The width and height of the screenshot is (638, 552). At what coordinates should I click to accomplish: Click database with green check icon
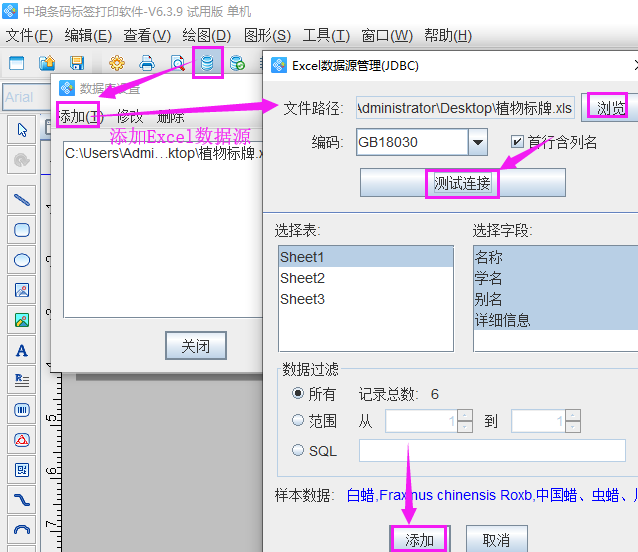(237, 63)
